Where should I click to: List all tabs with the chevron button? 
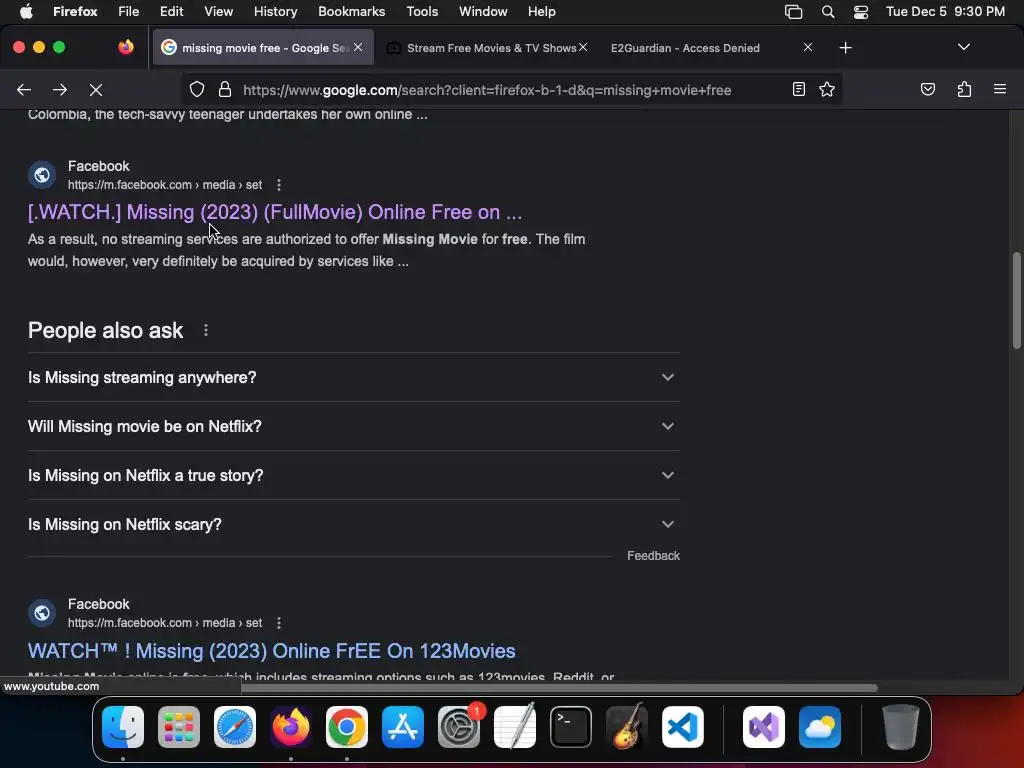click(963, 47)
